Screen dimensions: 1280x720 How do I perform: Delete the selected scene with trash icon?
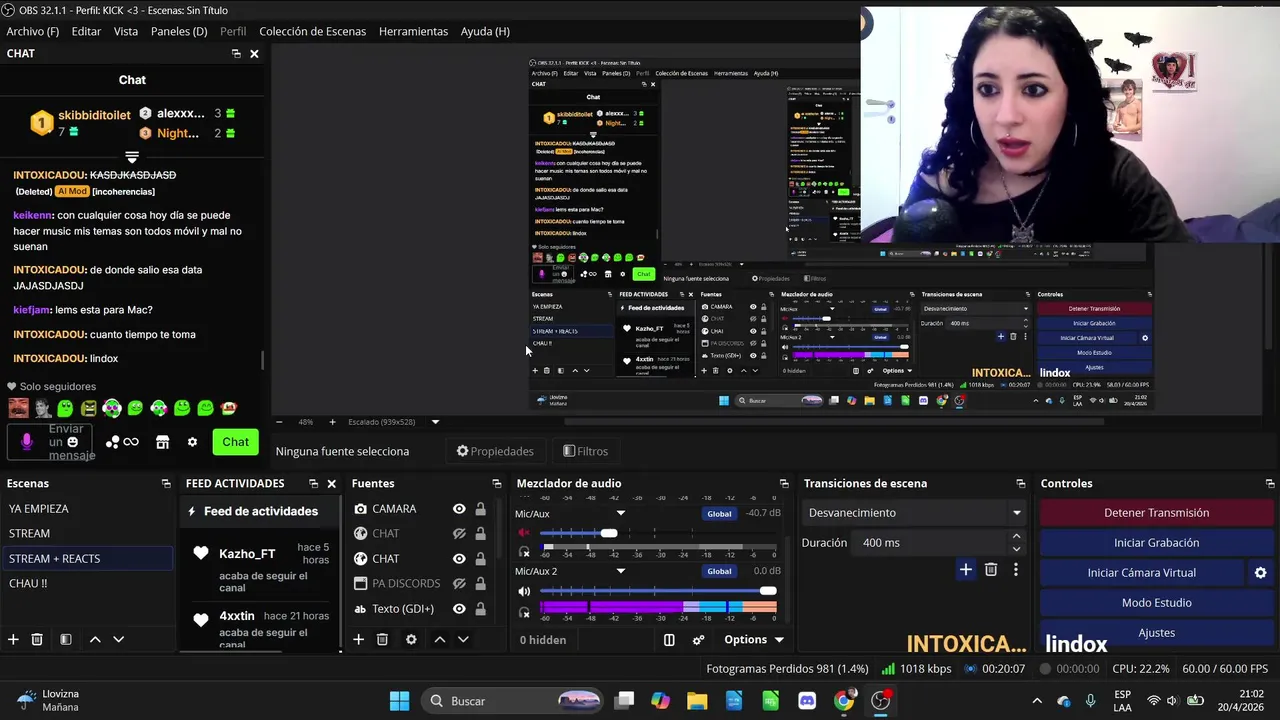[x=37, y=639]
